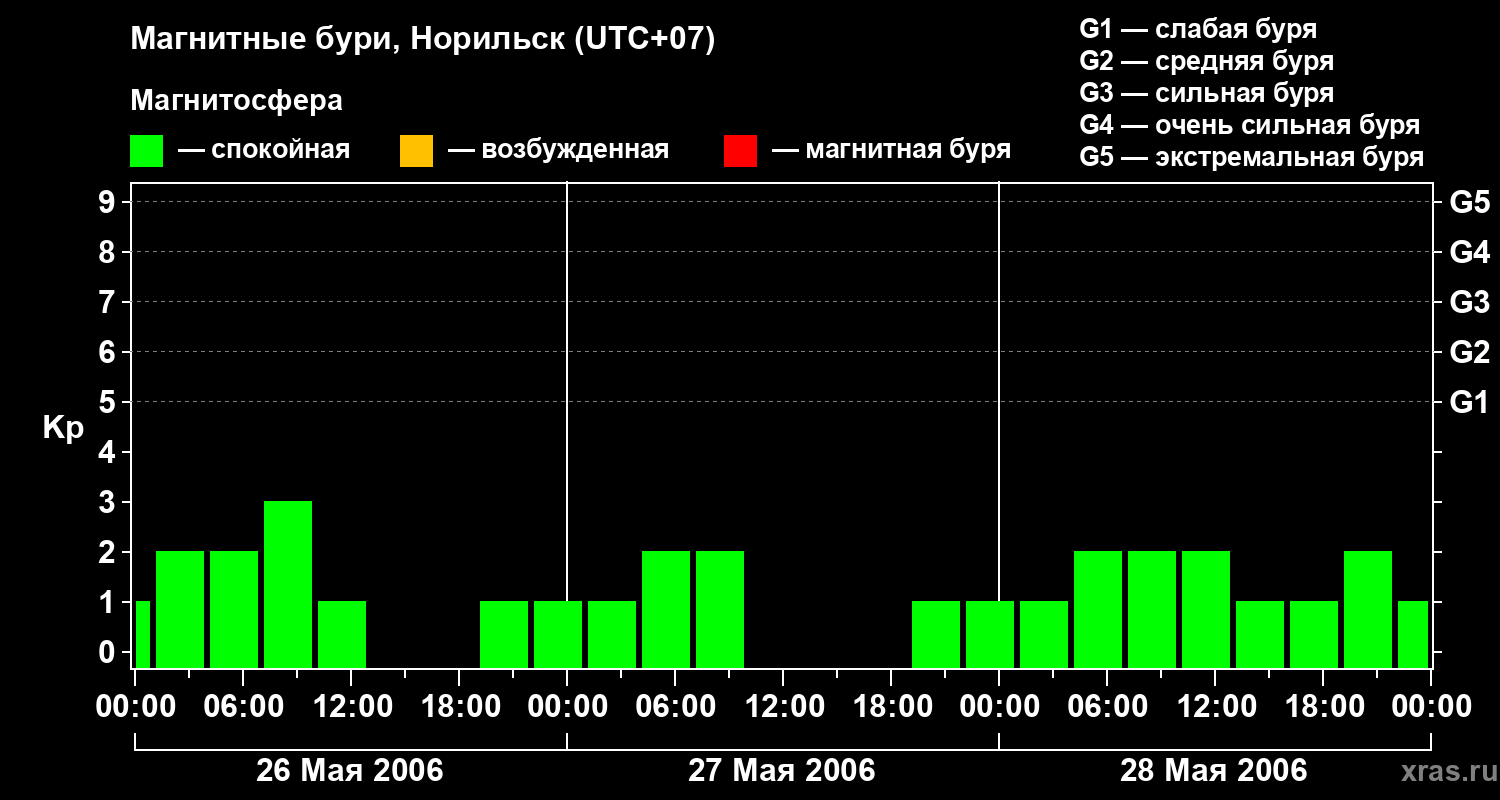Click the 'G4' label on the right axis
1500x800 pixels.
coord(1469,252)
